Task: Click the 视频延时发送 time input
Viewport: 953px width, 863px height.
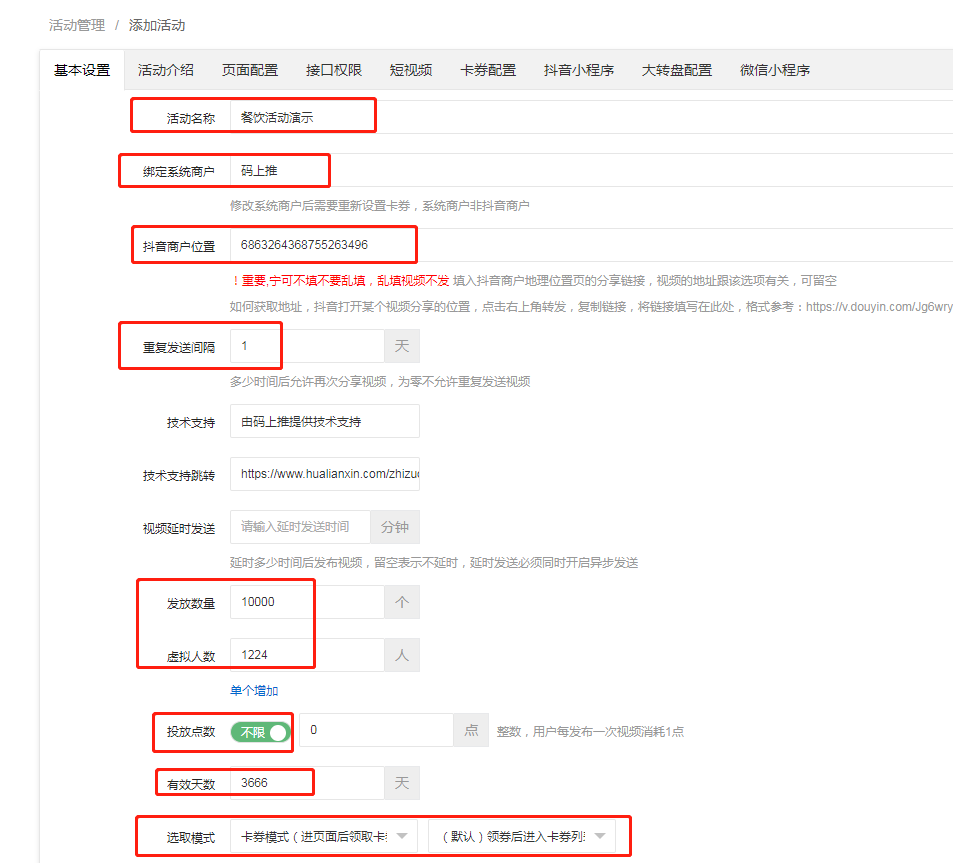Action: 300,527
